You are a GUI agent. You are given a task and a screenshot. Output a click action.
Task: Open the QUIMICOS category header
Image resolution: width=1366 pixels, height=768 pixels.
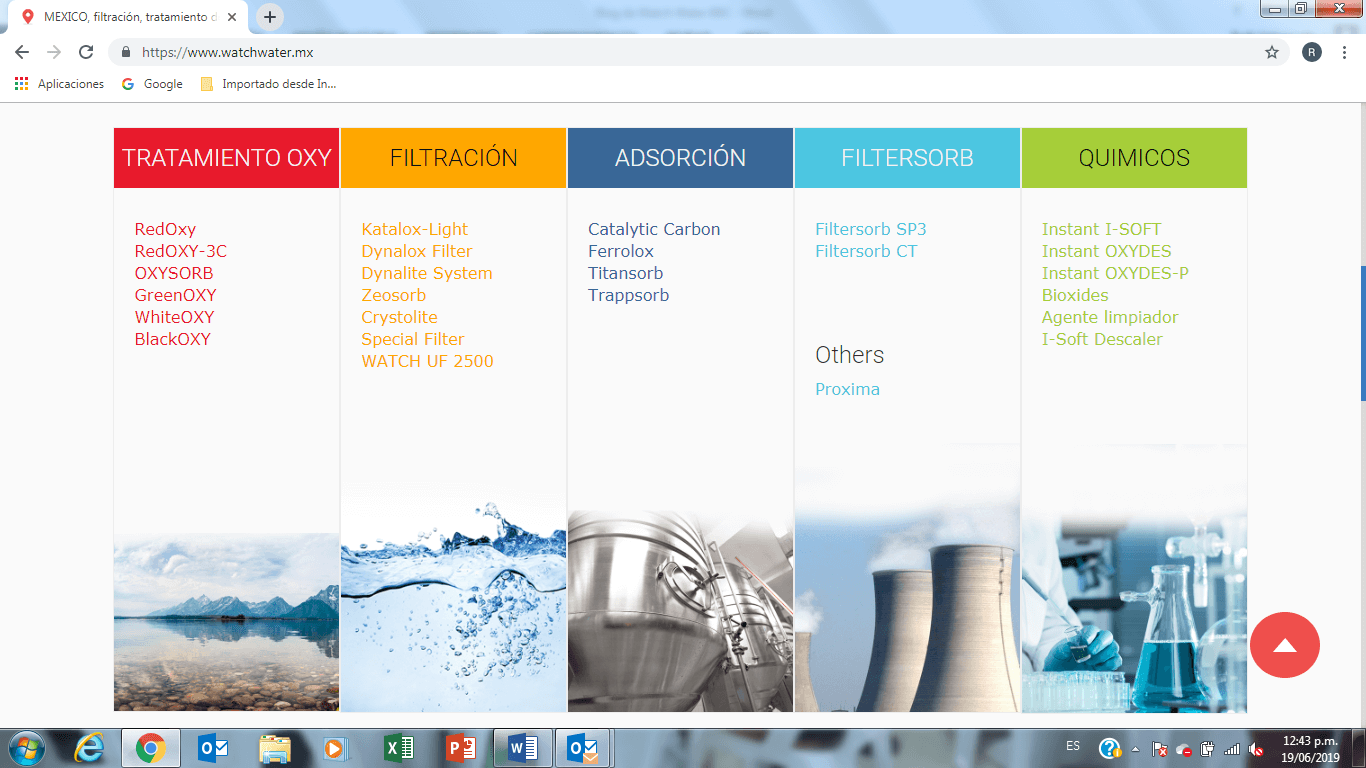click(1135, 158)
